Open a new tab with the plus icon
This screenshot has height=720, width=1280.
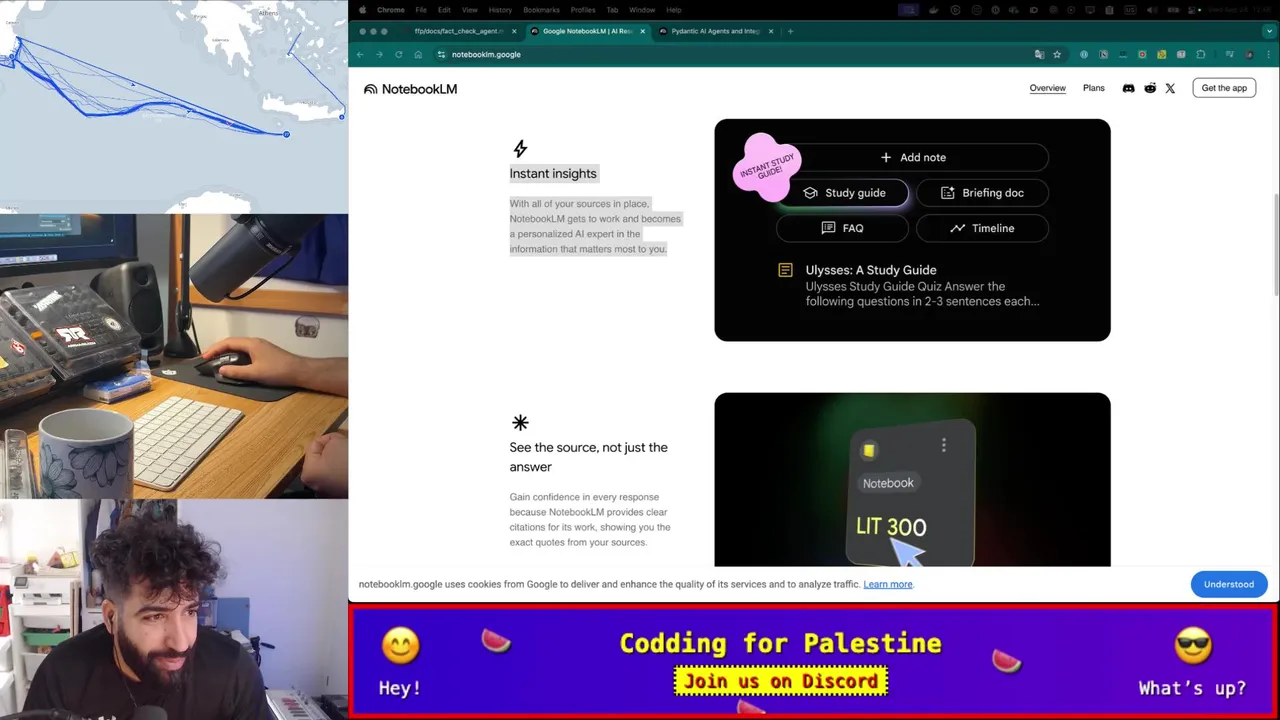point(790,31)
